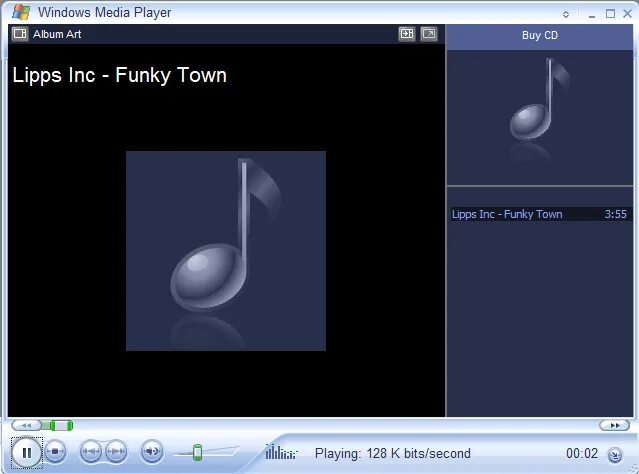Click the Lipps Inc - Funky Town title text
Screen dimensions: 639x474
pos(119,75)
